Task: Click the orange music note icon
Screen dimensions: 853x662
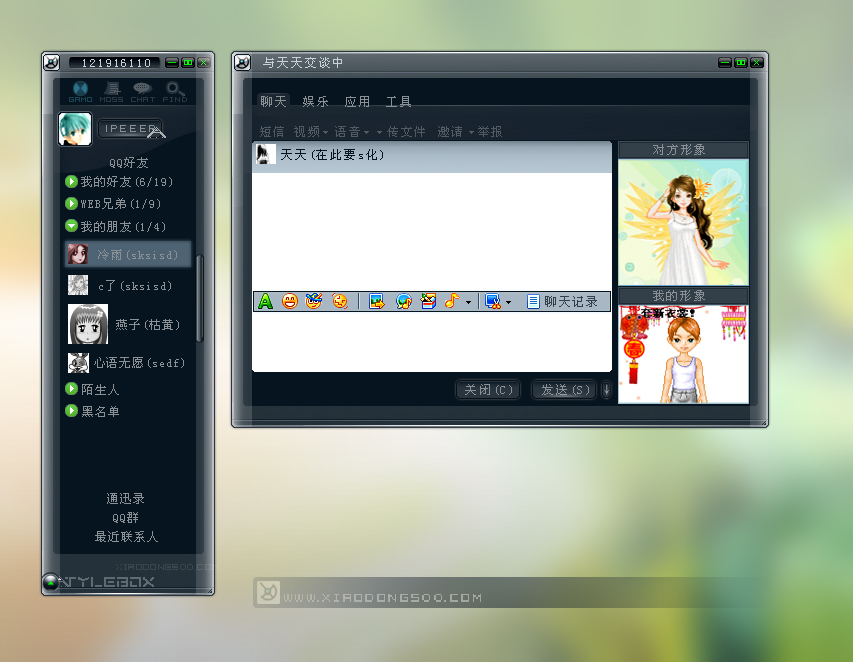Action: pos(452,301)
